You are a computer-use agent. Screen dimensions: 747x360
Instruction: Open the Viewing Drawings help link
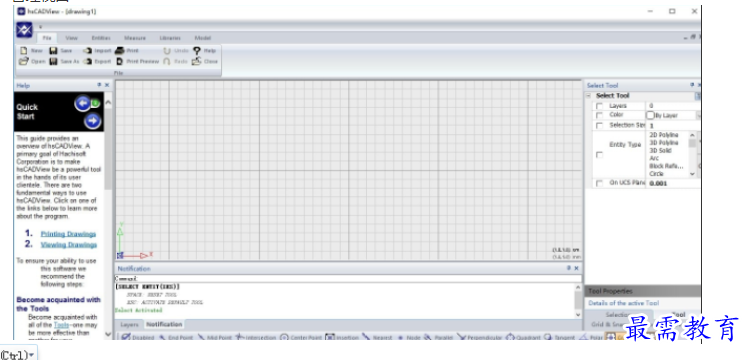coord(69,245)
